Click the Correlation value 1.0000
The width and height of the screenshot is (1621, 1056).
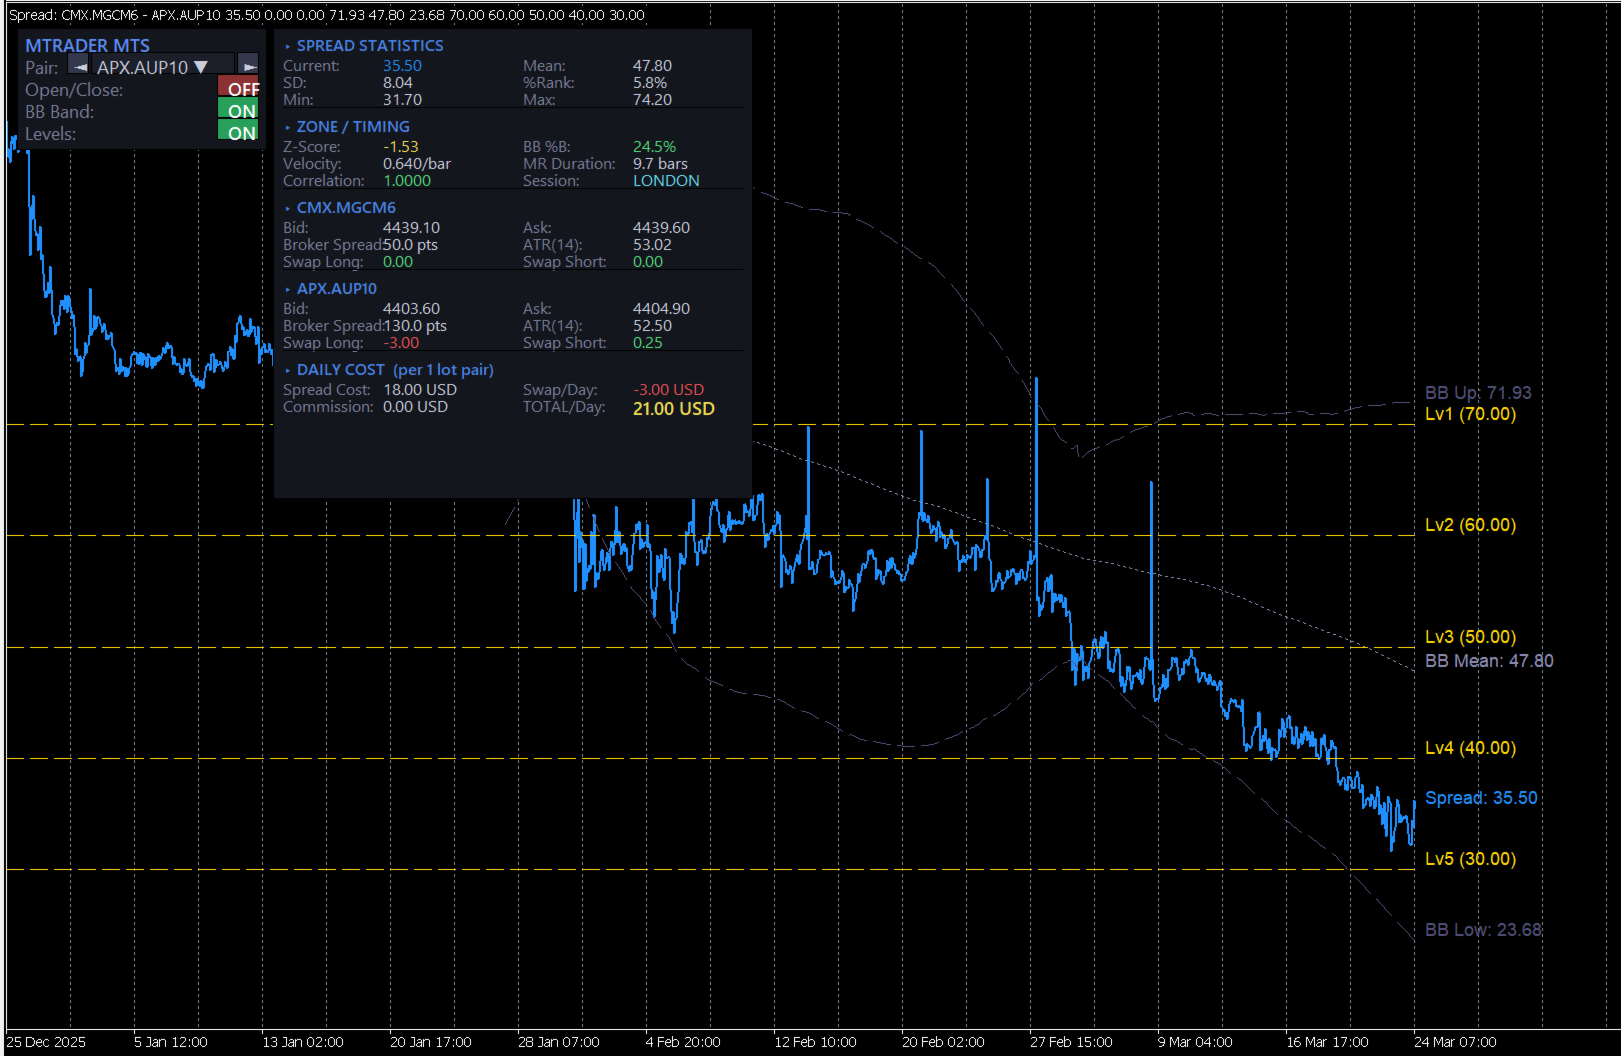point(407,181)
